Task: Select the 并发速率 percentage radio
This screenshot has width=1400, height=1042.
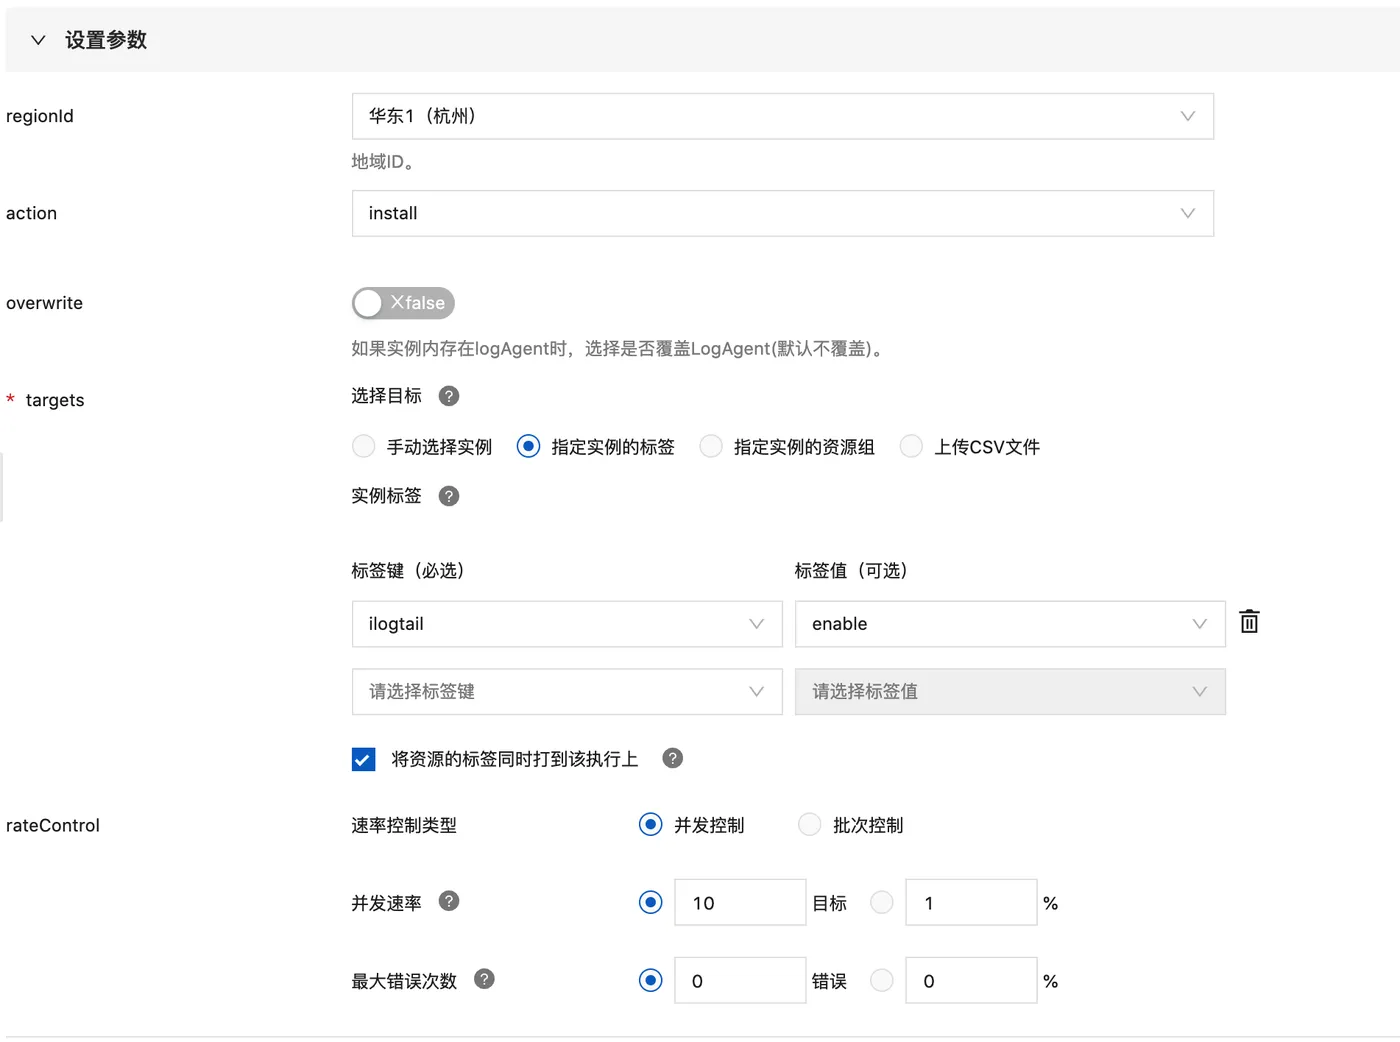Action: pos(882,903)
